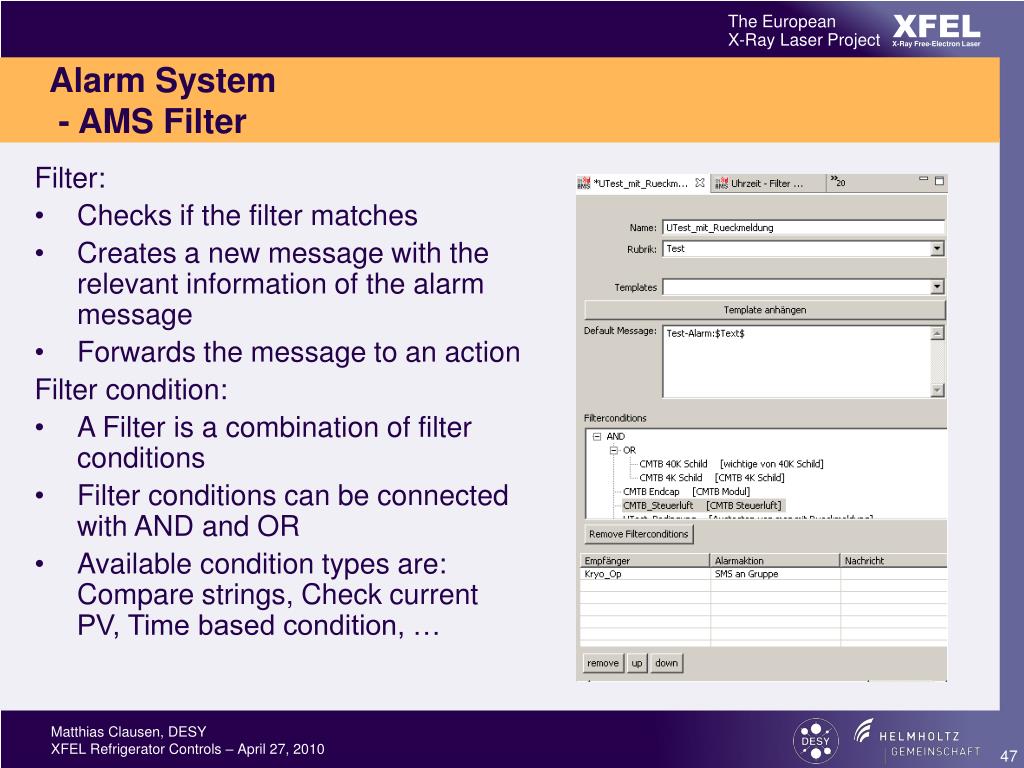Collapse the OR node in Filterconditions
Screen dimensions: 1024x768
point(613,450)
